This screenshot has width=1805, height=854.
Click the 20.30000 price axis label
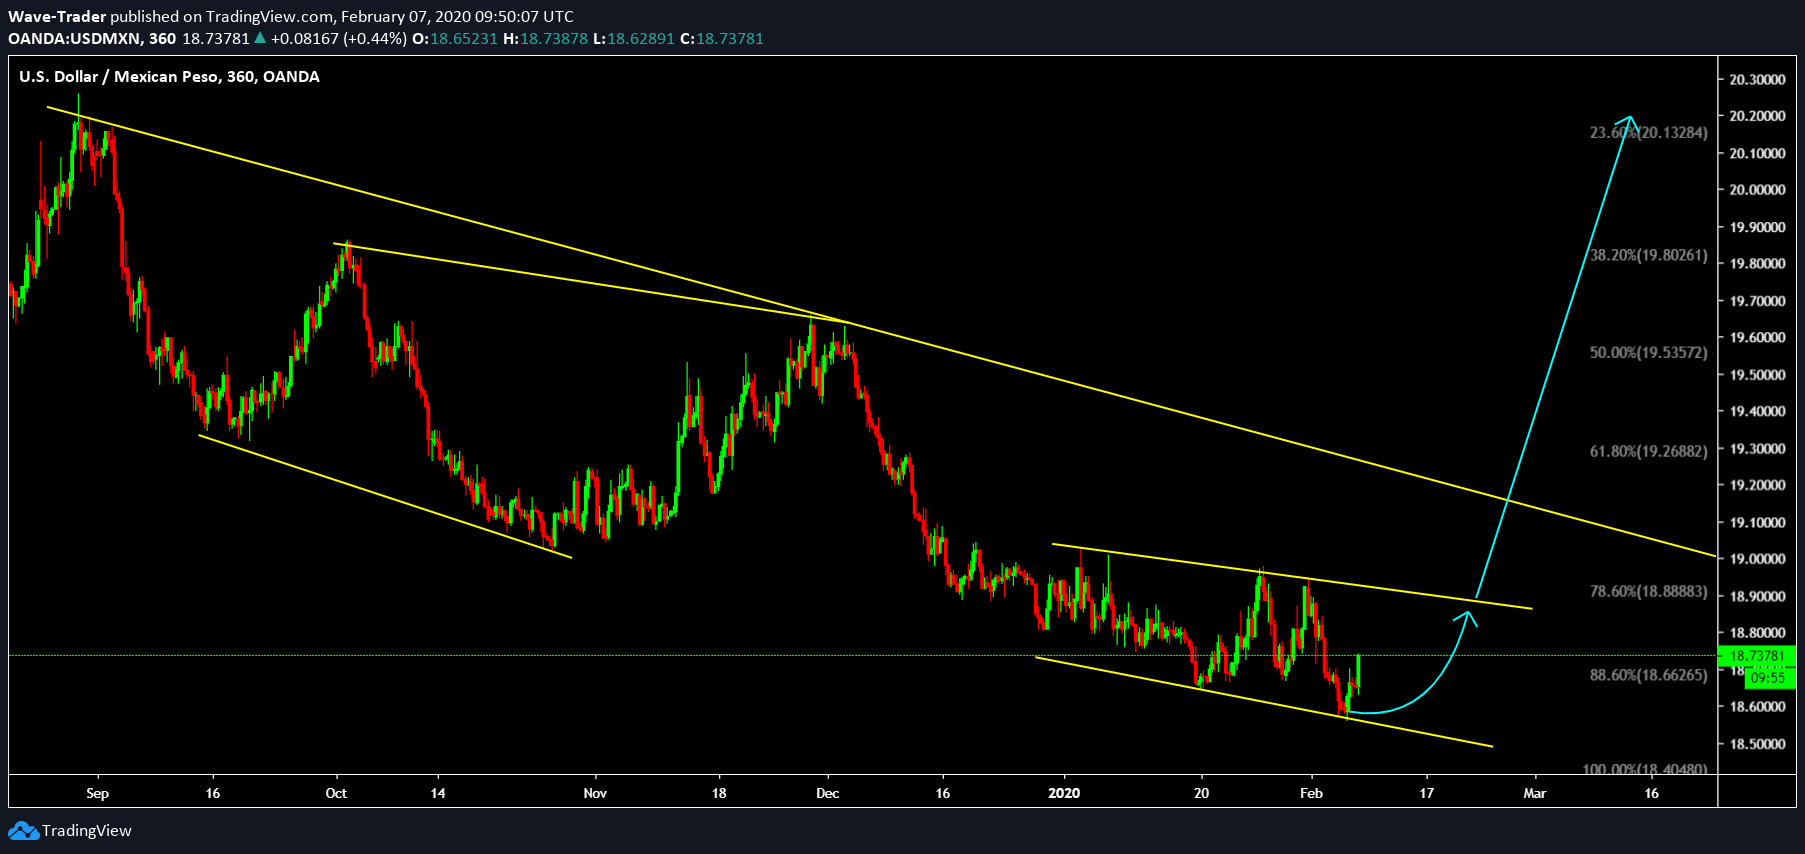point(1757,79)
